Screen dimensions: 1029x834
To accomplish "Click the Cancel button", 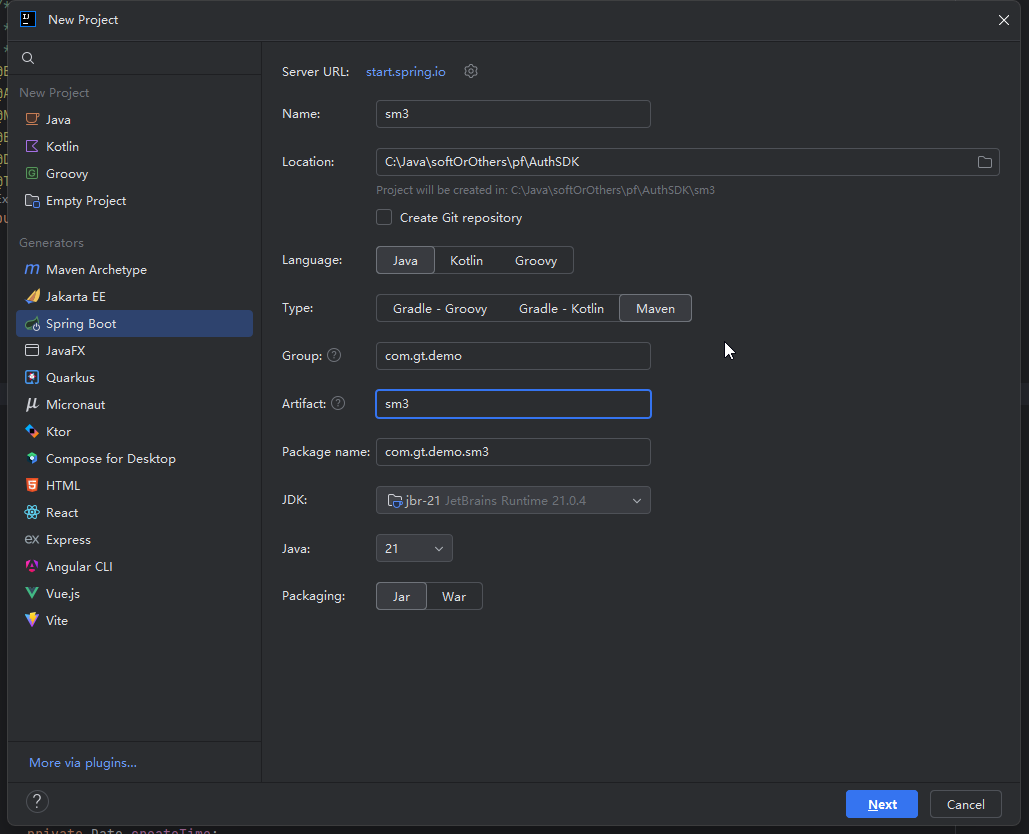I will [x=965, y=804].
